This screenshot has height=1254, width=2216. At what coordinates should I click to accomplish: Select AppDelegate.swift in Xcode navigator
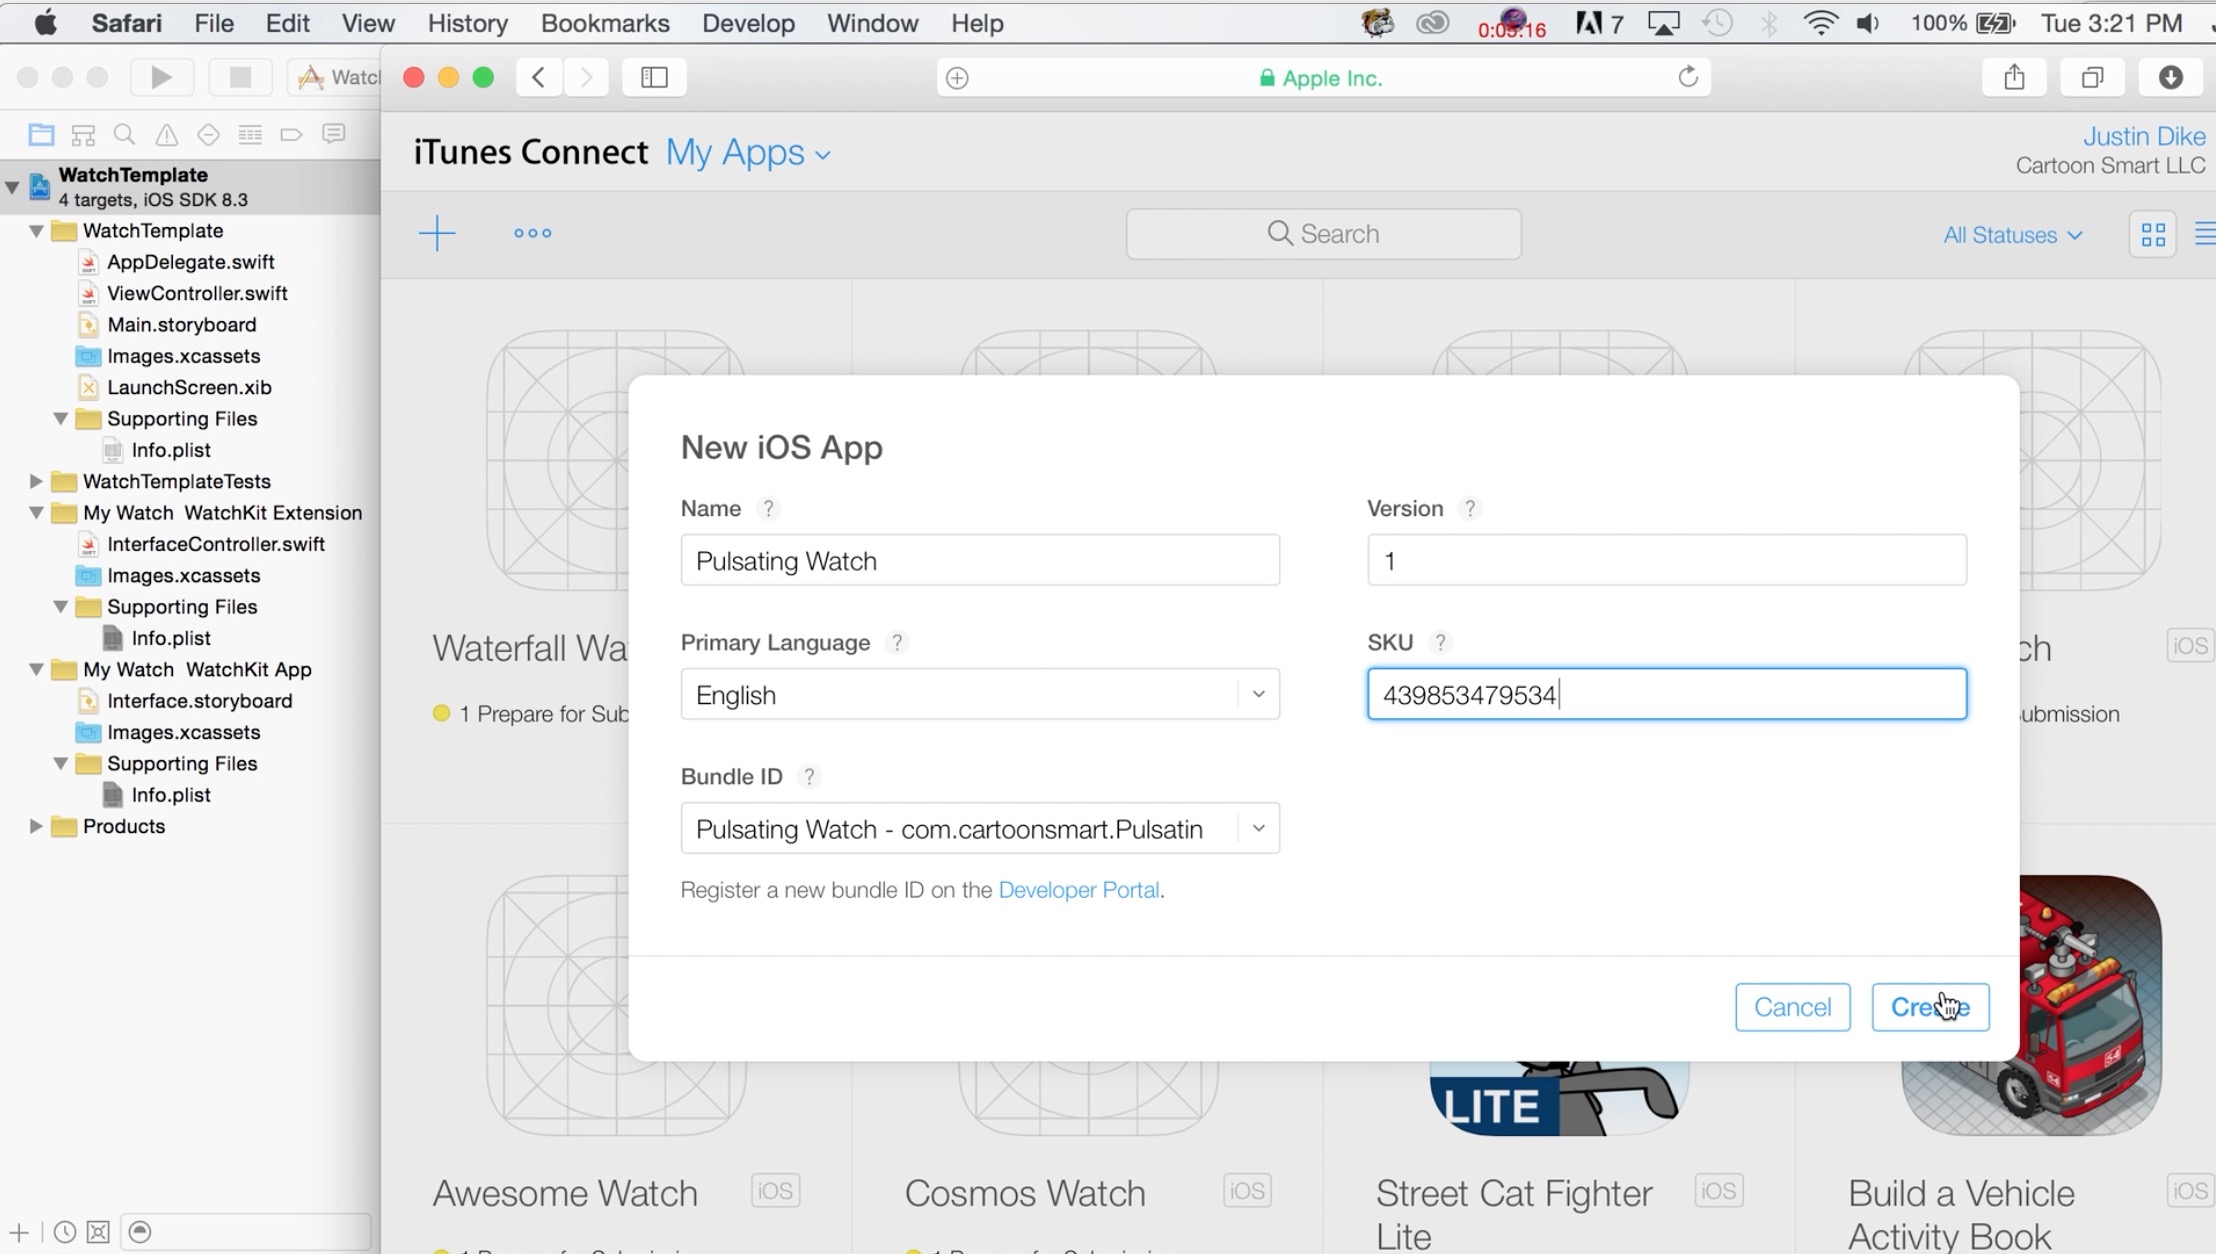click(190, 262)
